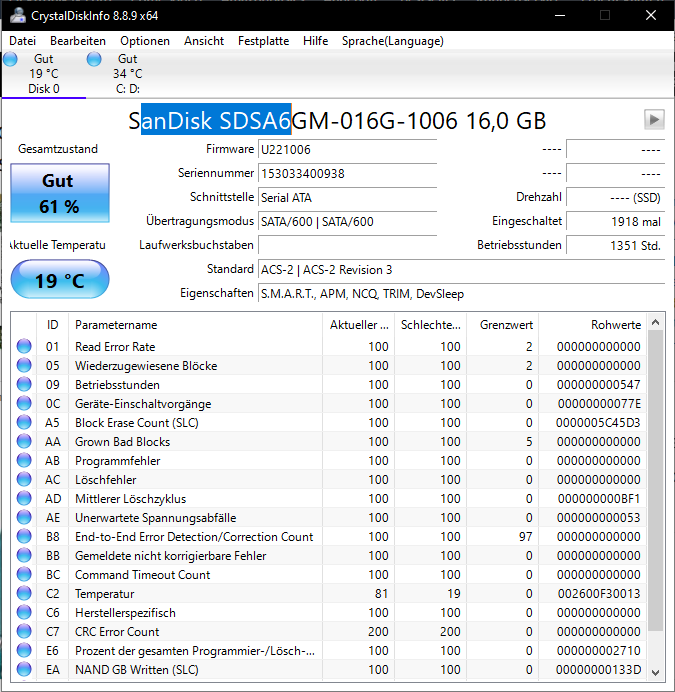Open the Ansicht menu
The height and width of the screenshot is (692, 675).
pyautogui.click(x=204, y=41)
